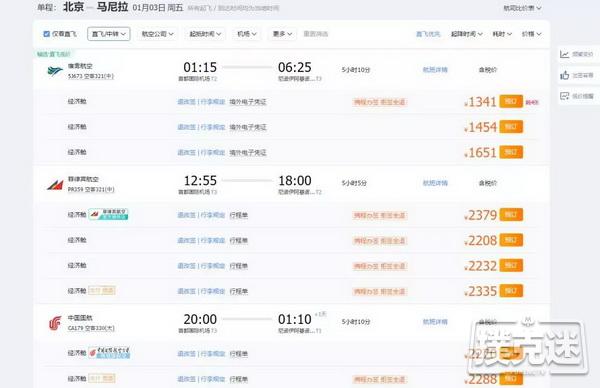
Task: Book the ¥1651 economy fare
Action: point(511,152)
